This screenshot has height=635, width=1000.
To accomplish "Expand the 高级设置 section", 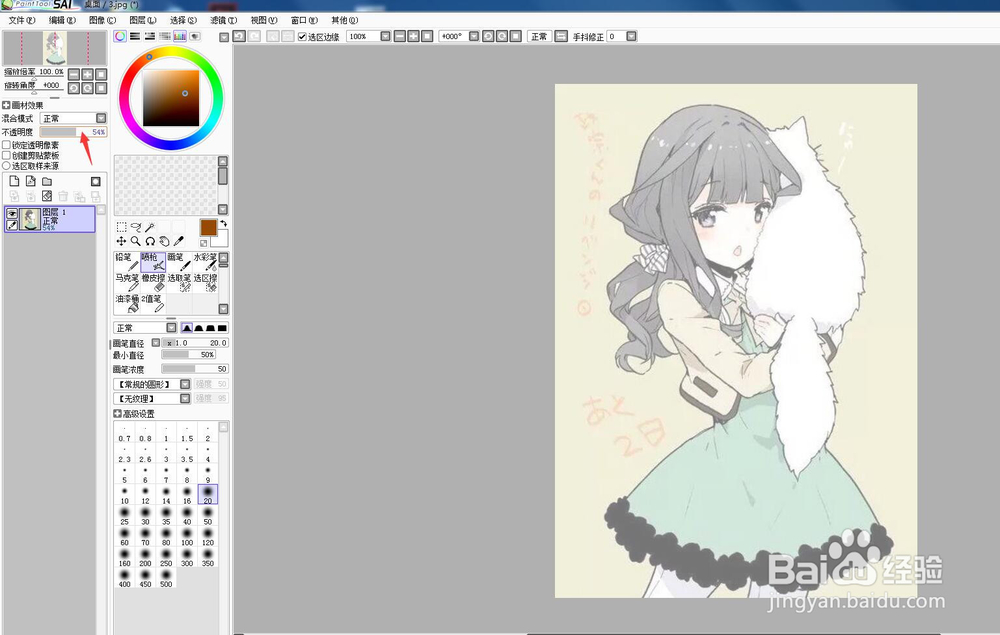I will tap(117, 414).
